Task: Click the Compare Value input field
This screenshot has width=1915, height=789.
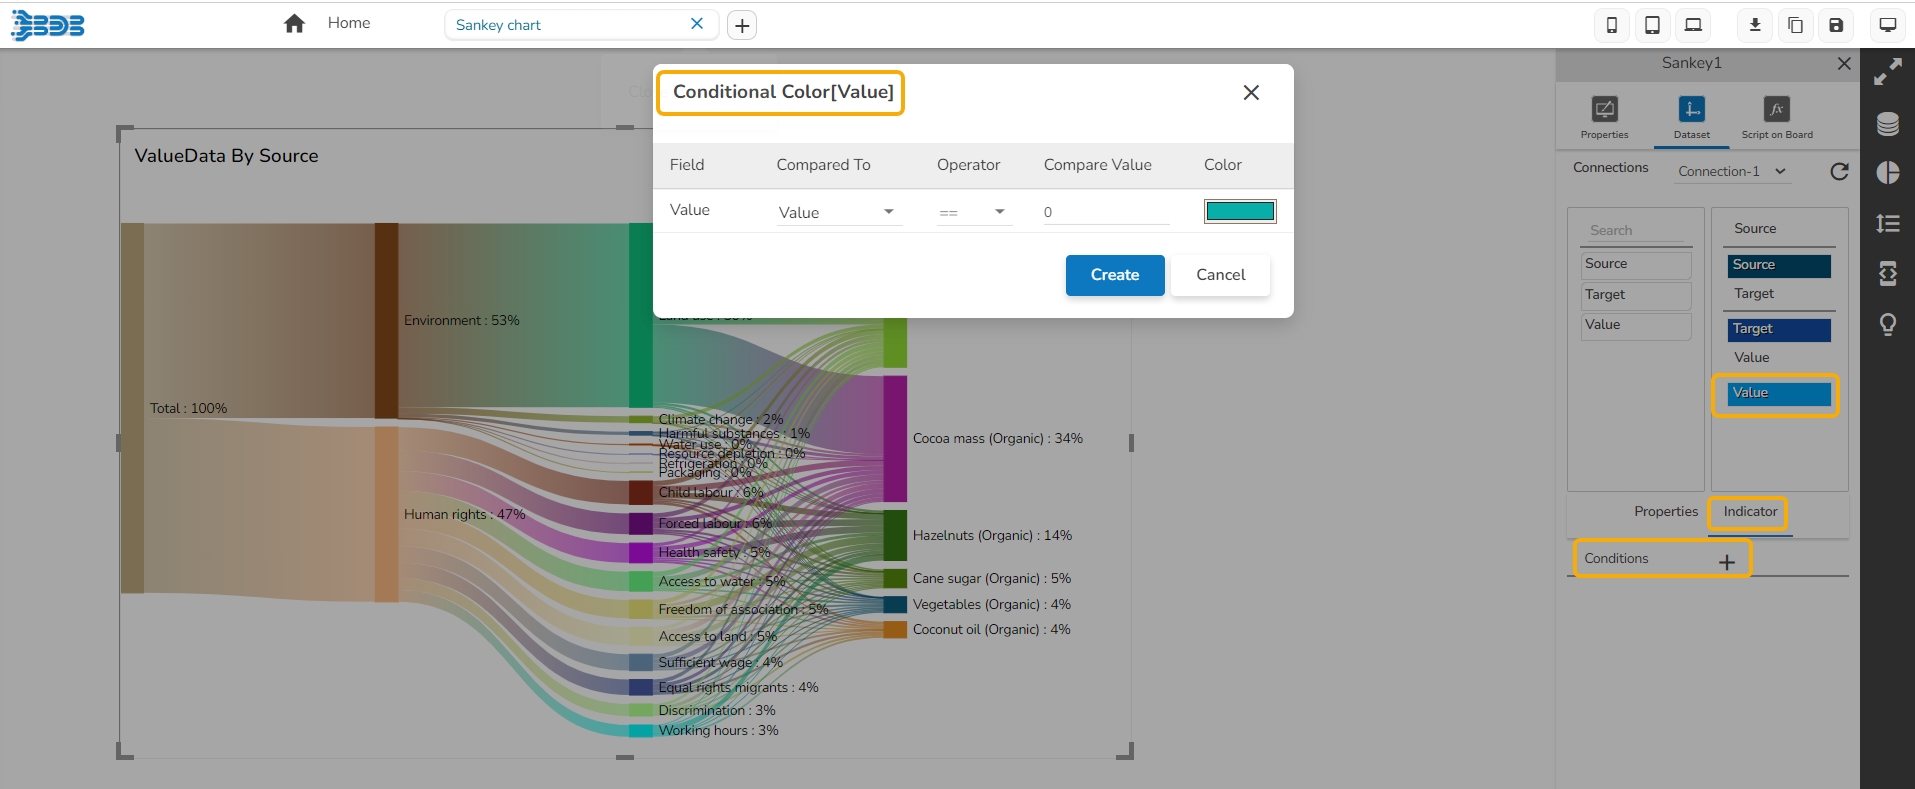Action: (1105, 212)
